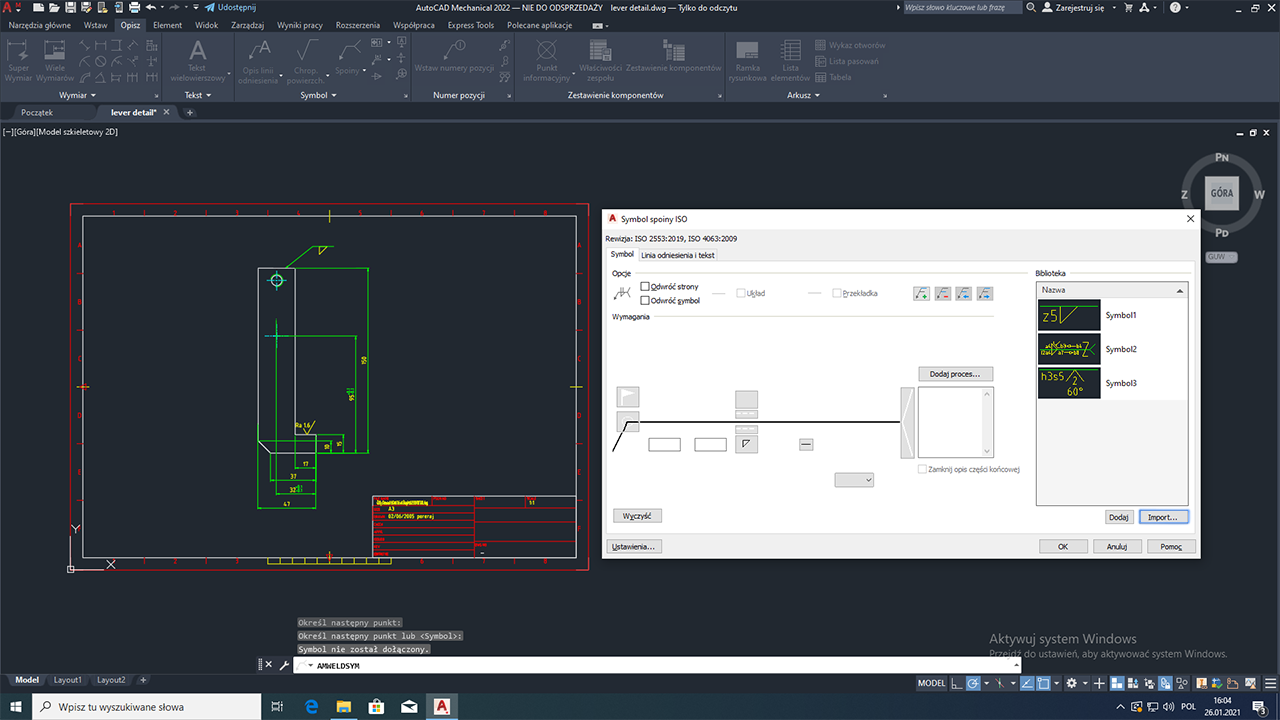Click the dash contour symbol button
Viewport: 1280px width, 720px height.
[806, 444]
